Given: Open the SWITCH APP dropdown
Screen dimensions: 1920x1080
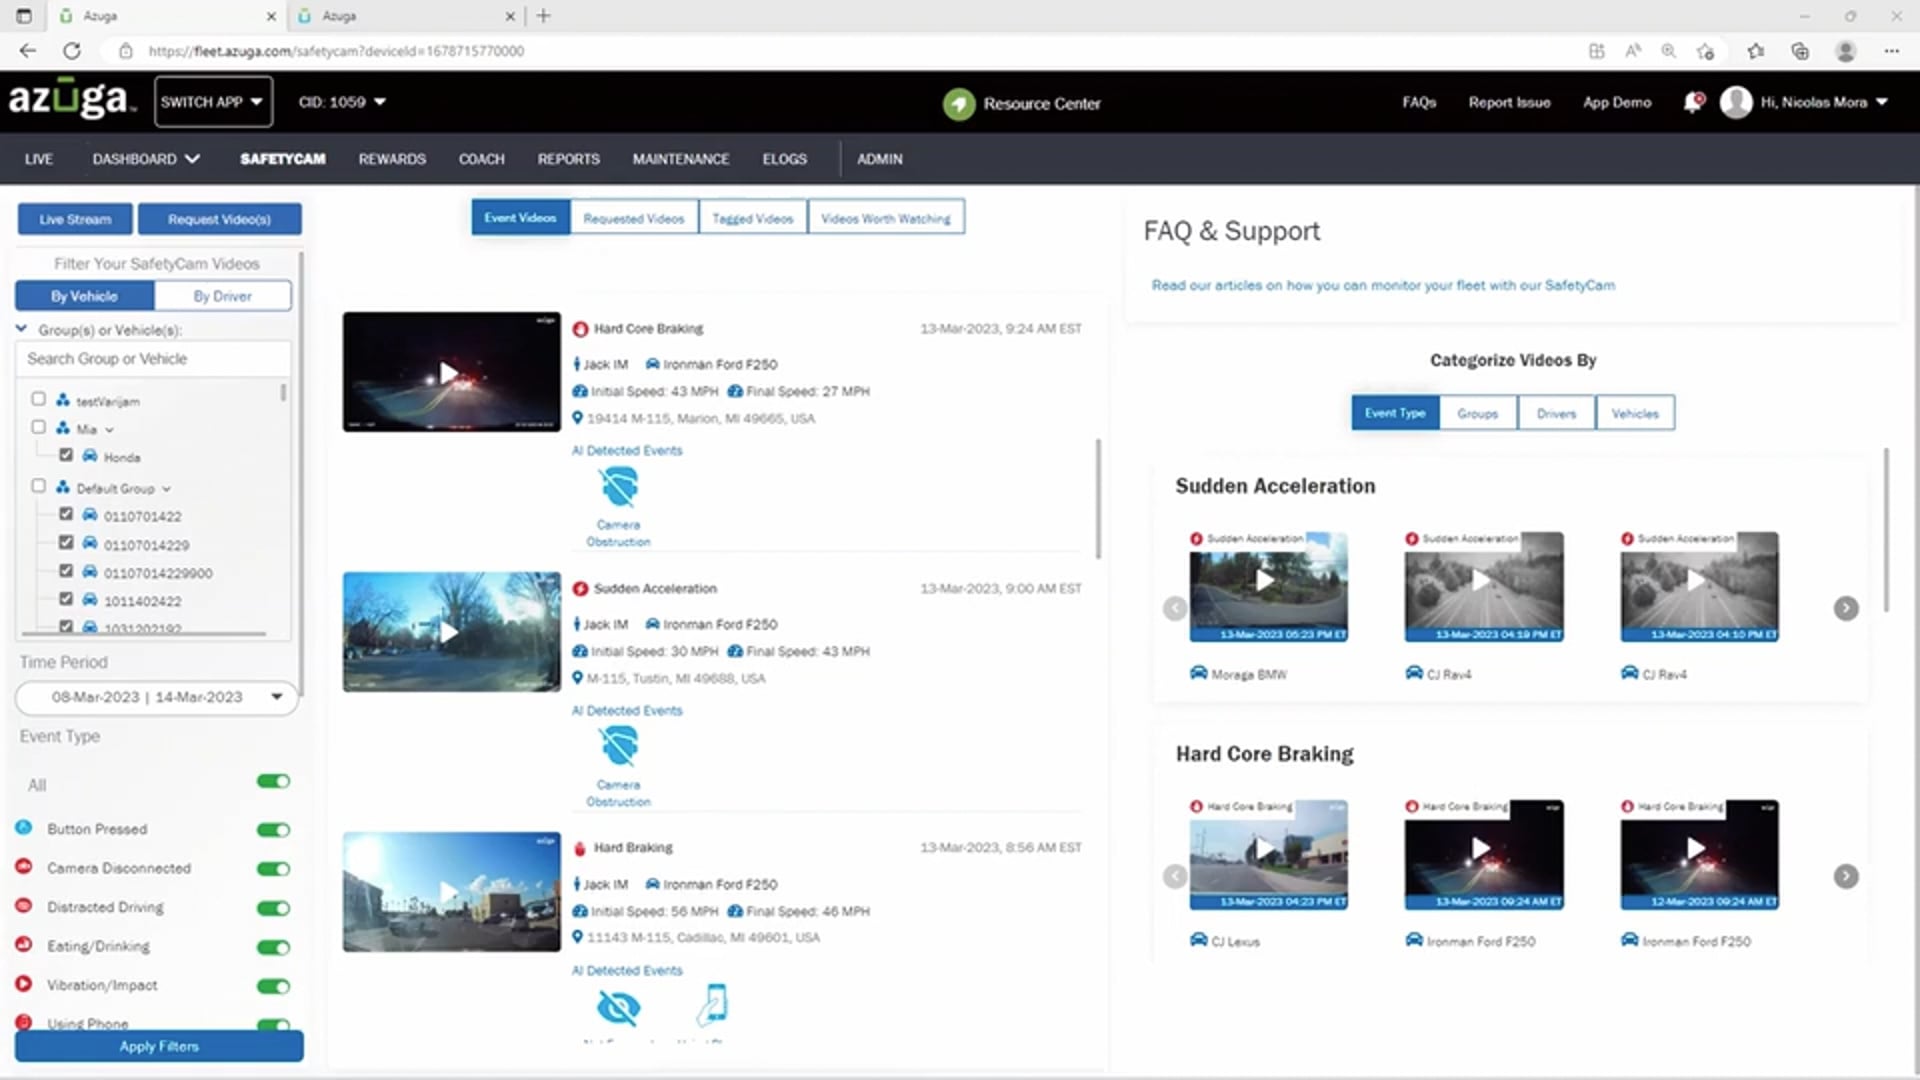Looking at the screenshot, I should (x=213, y=102).
